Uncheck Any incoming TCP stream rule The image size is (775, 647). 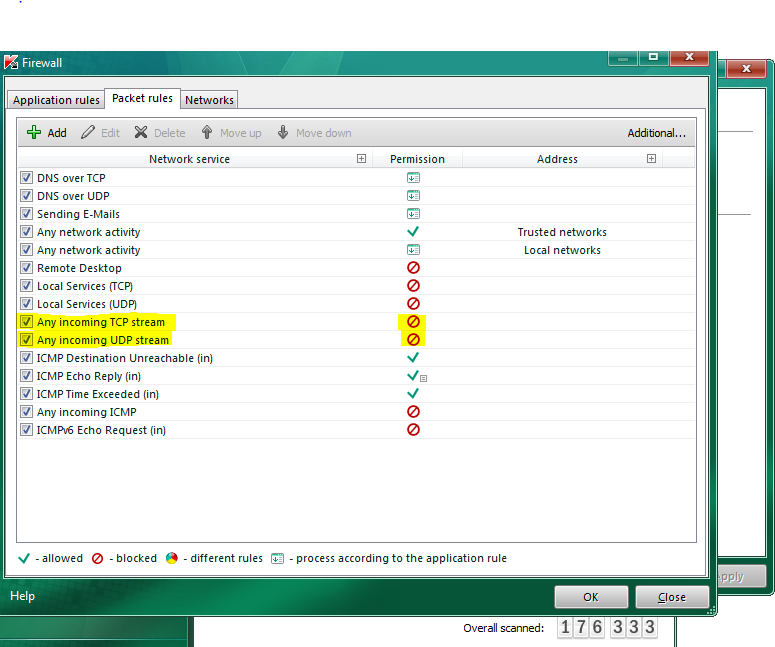coord(27,322)
